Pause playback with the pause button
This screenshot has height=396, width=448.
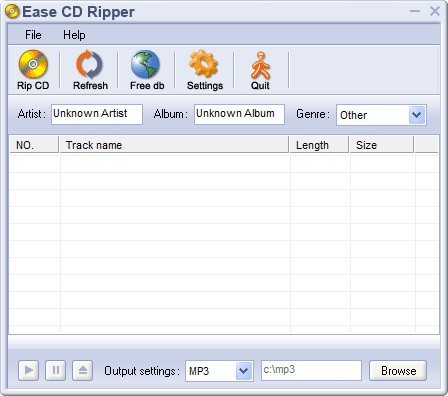click(x=56, y=370)
